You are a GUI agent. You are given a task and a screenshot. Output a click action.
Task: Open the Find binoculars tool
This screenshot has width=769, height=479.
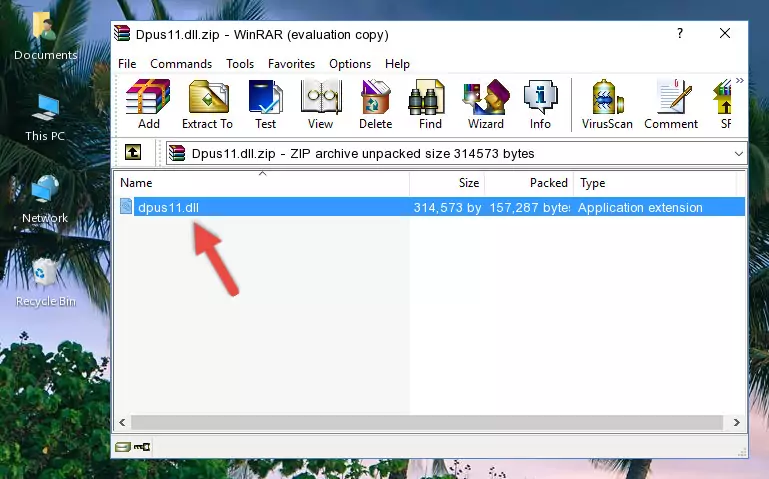click(x=430, y=104)
